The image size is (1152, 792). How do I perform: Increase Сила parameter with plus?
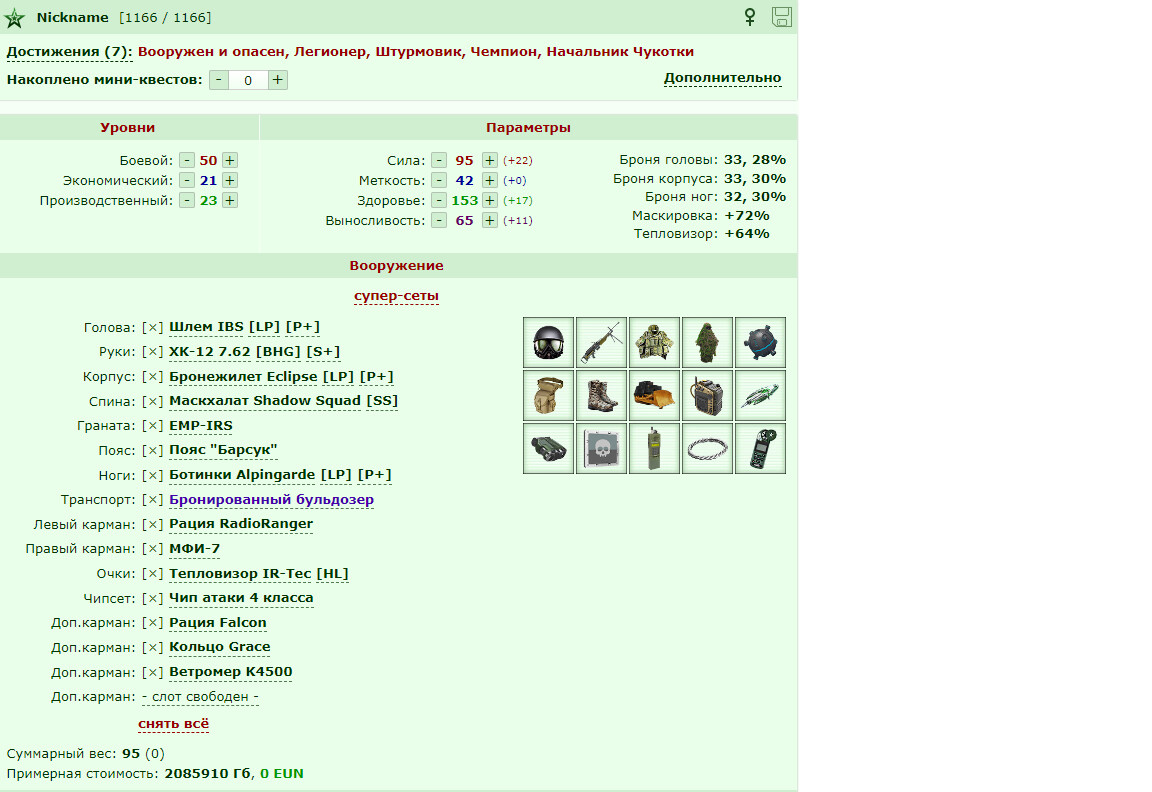[x=490, y=160]
